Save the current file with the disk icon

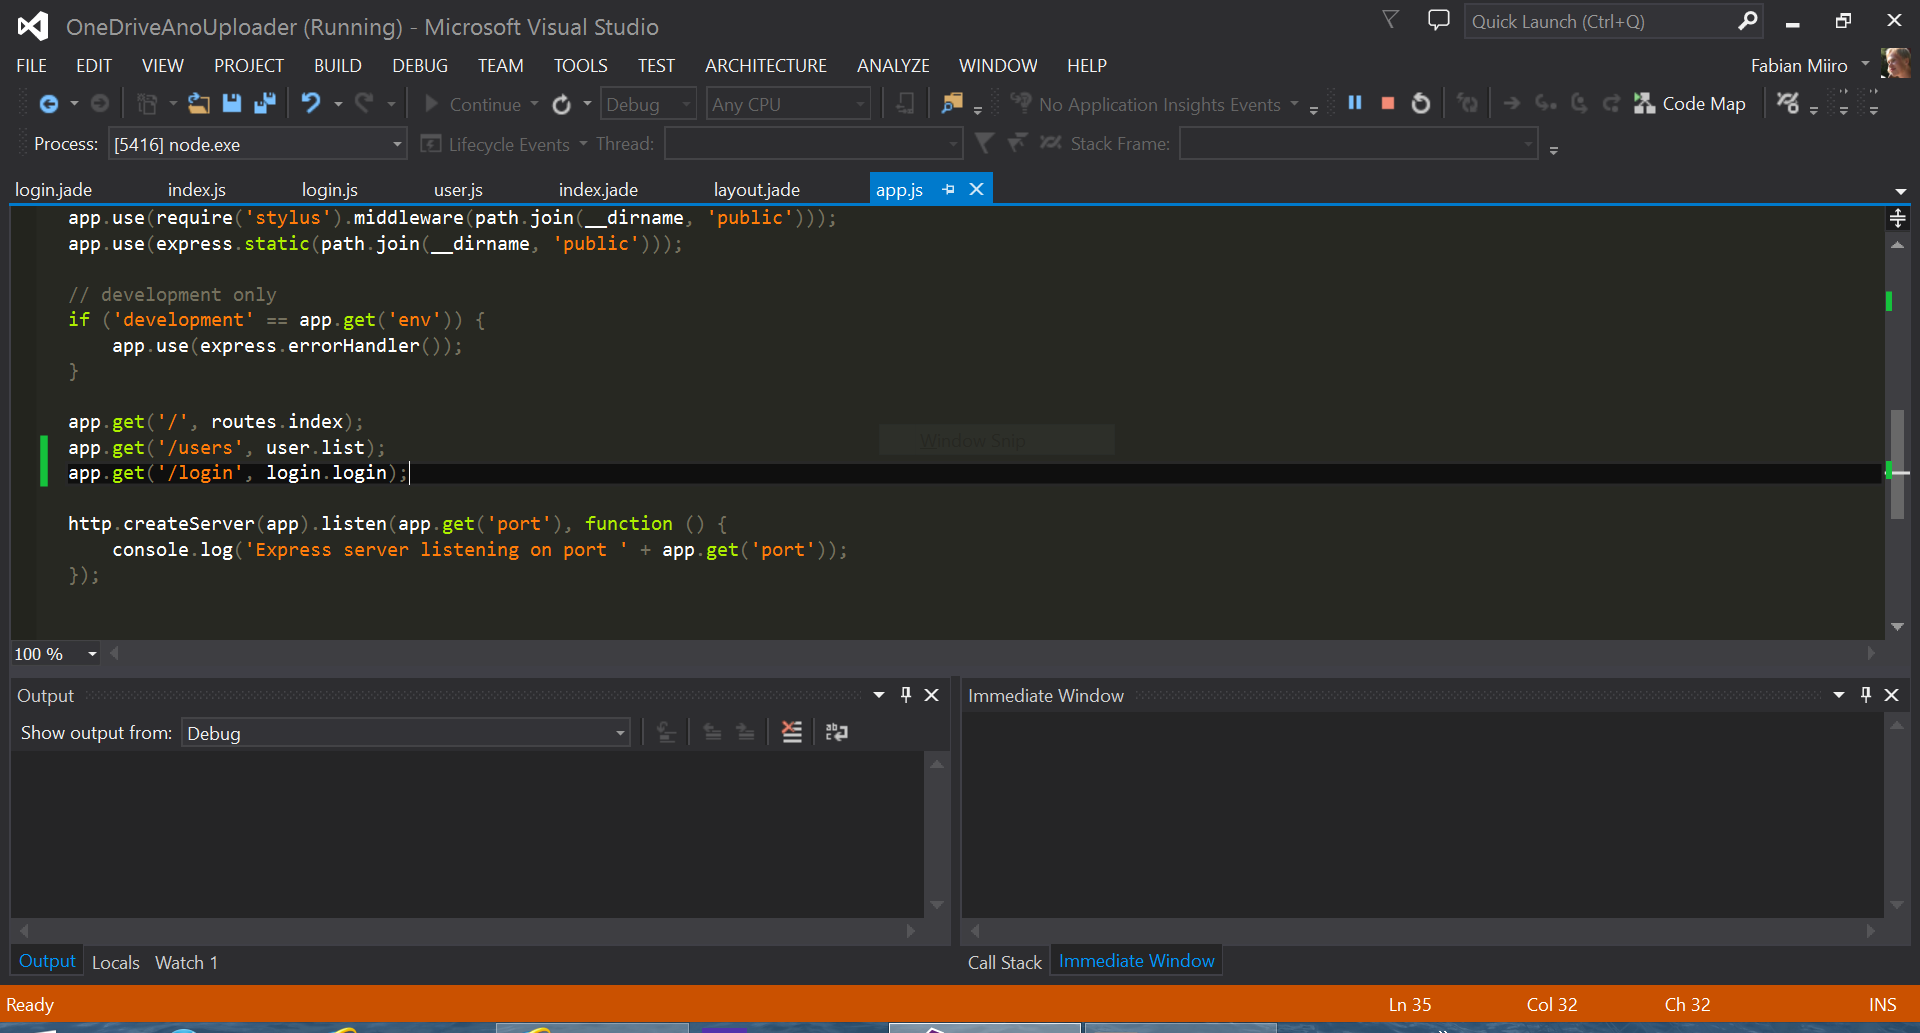tap(232, 104)
